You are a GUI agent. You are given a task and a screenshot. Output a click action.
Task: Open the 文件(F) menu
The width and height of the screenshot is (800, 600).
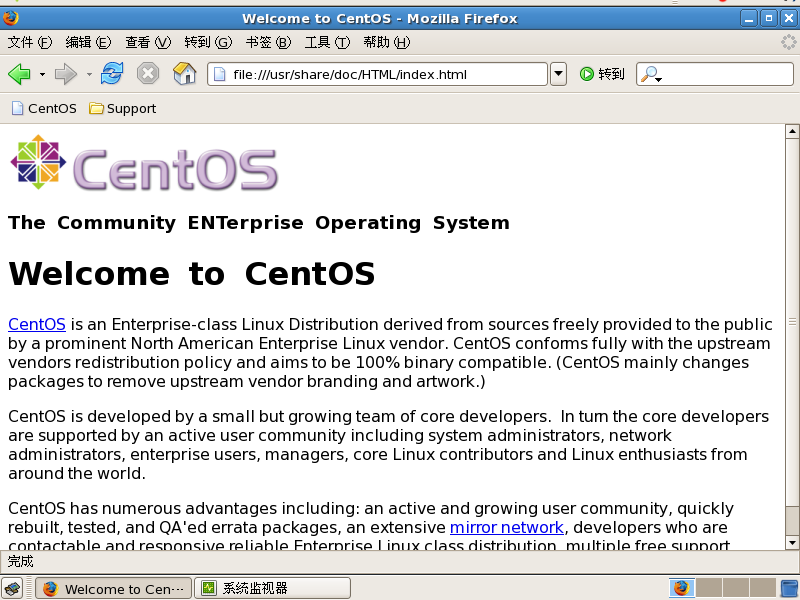pos(30,42)
